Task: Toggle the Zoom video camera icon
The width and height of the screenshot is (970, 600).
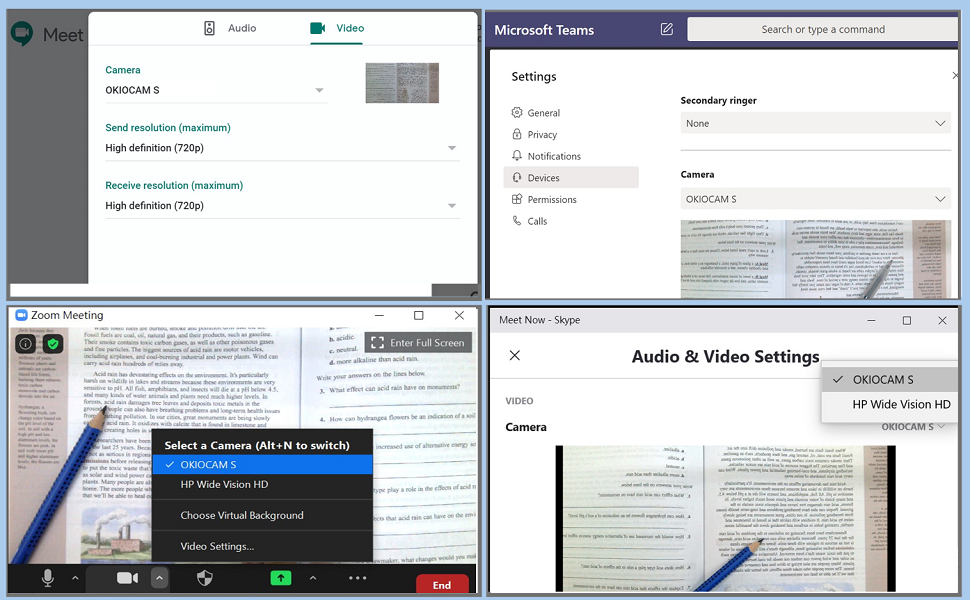Action: 127,578
